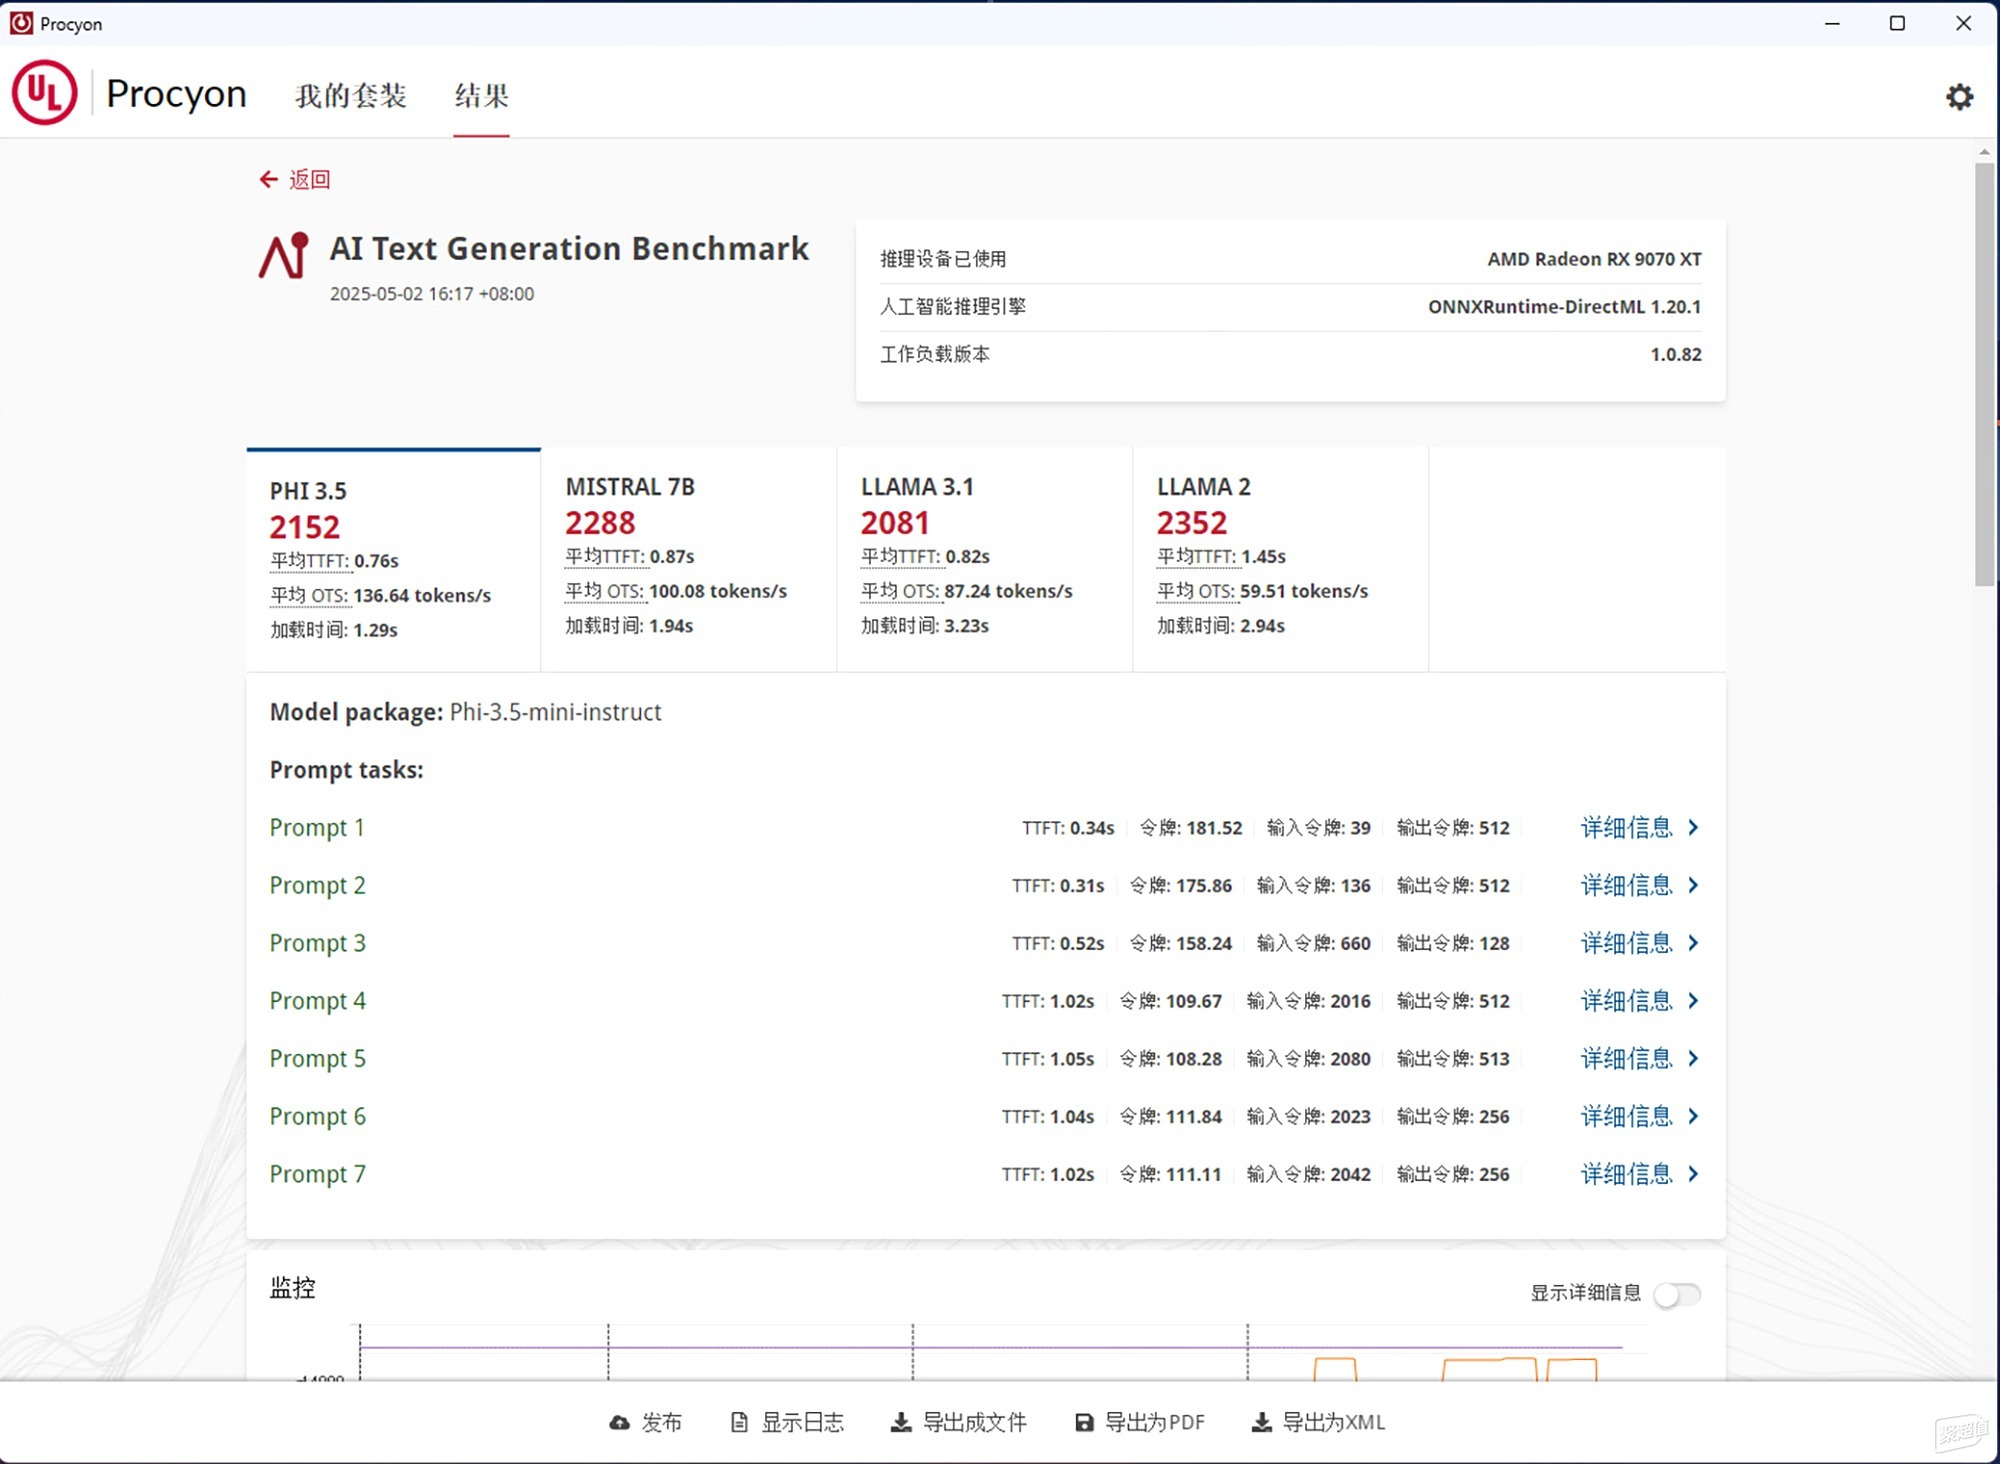Click the export XML download icon
Viewport: 2000px width, 1464px height.
coord(1262,1422)
